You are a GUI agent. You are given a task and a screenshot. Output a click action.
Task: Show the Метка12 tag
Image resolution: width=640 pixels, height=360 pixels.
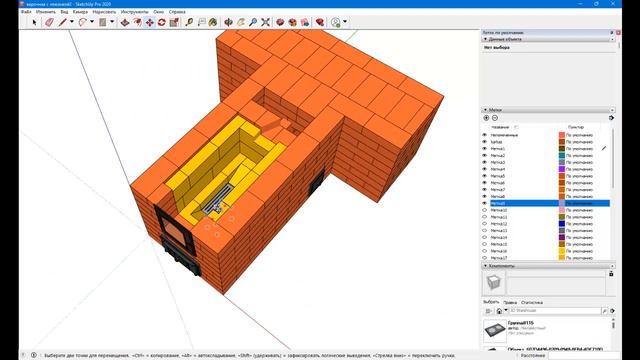pyautogui.click(x=485, y=224)
